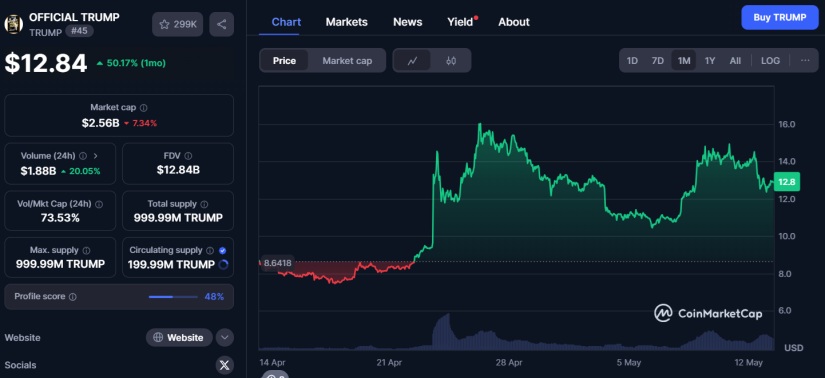Image resolution: width=825 pixels, height=378 pixels.
Task: Select the Price toggle
Action: tap(284, 61)
